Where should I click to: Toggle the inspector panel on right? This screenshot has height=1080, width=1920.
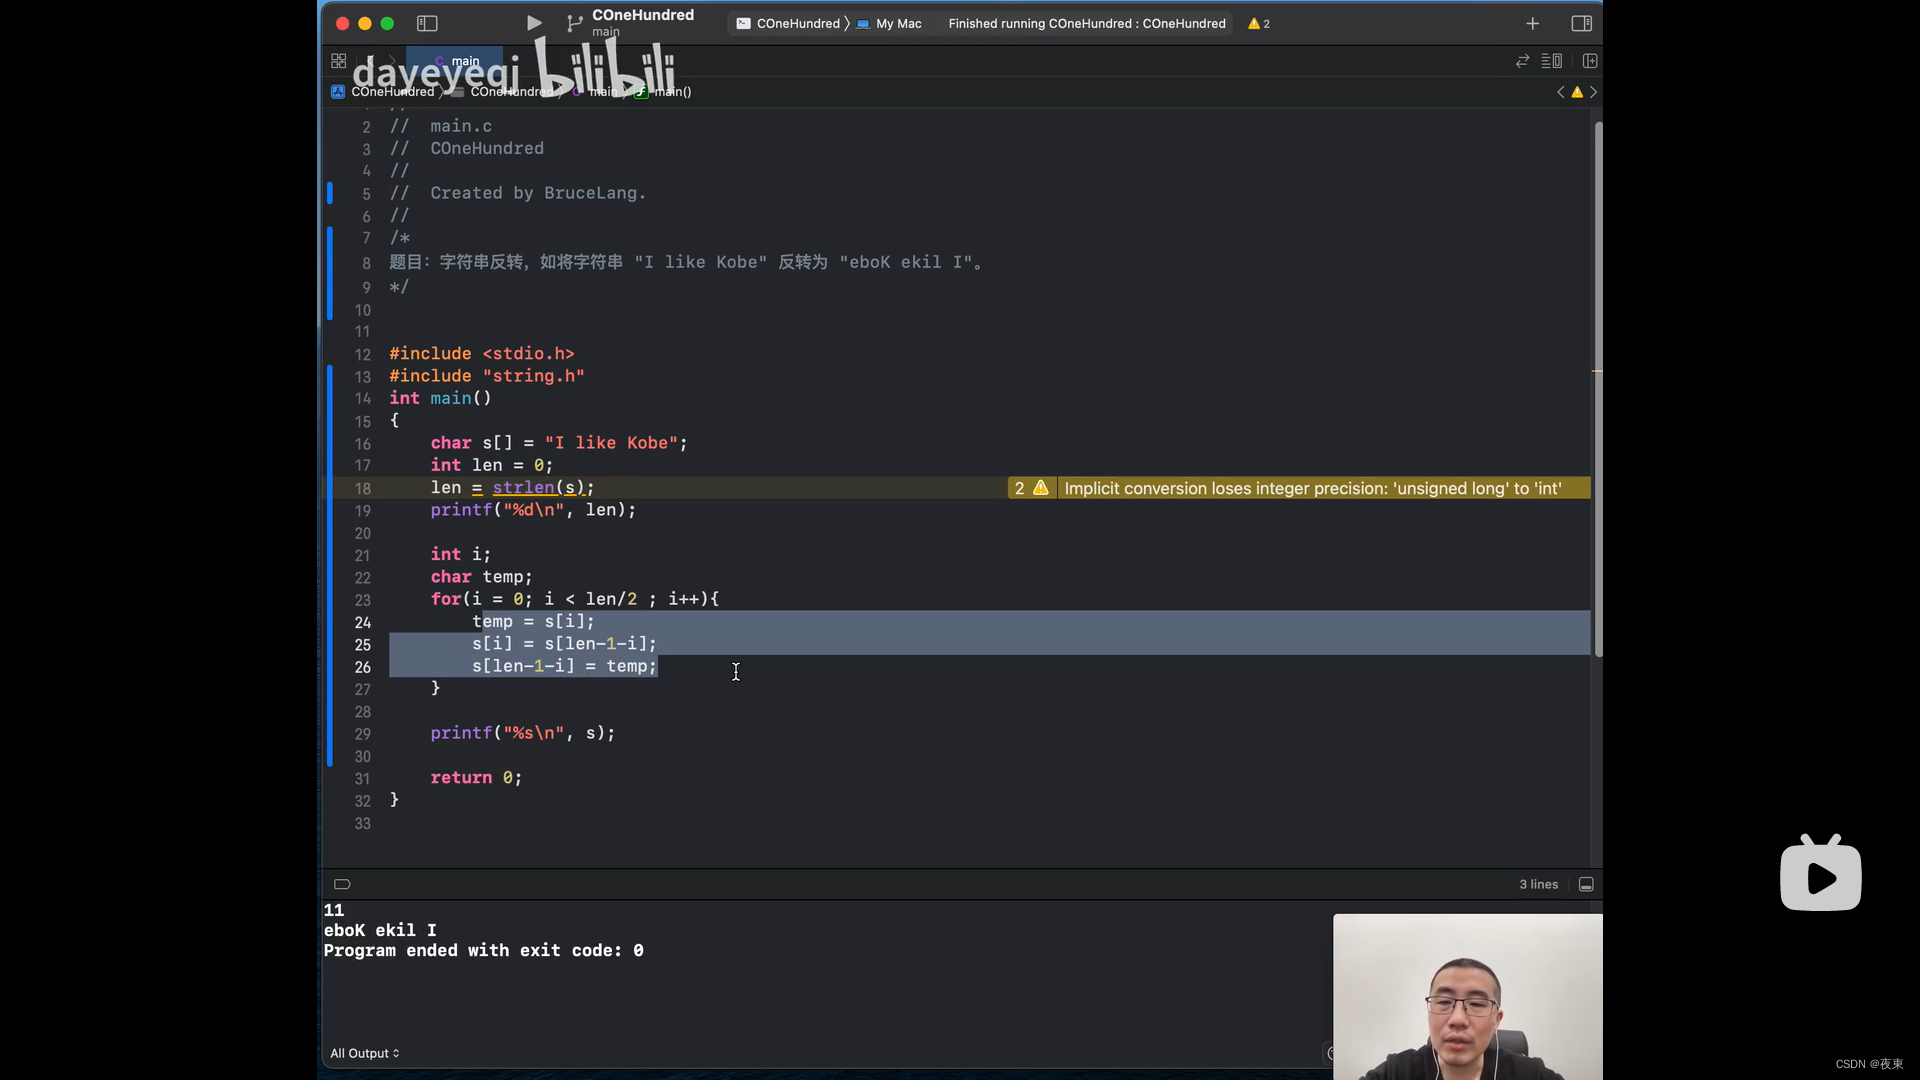[x=1581, y=23]
